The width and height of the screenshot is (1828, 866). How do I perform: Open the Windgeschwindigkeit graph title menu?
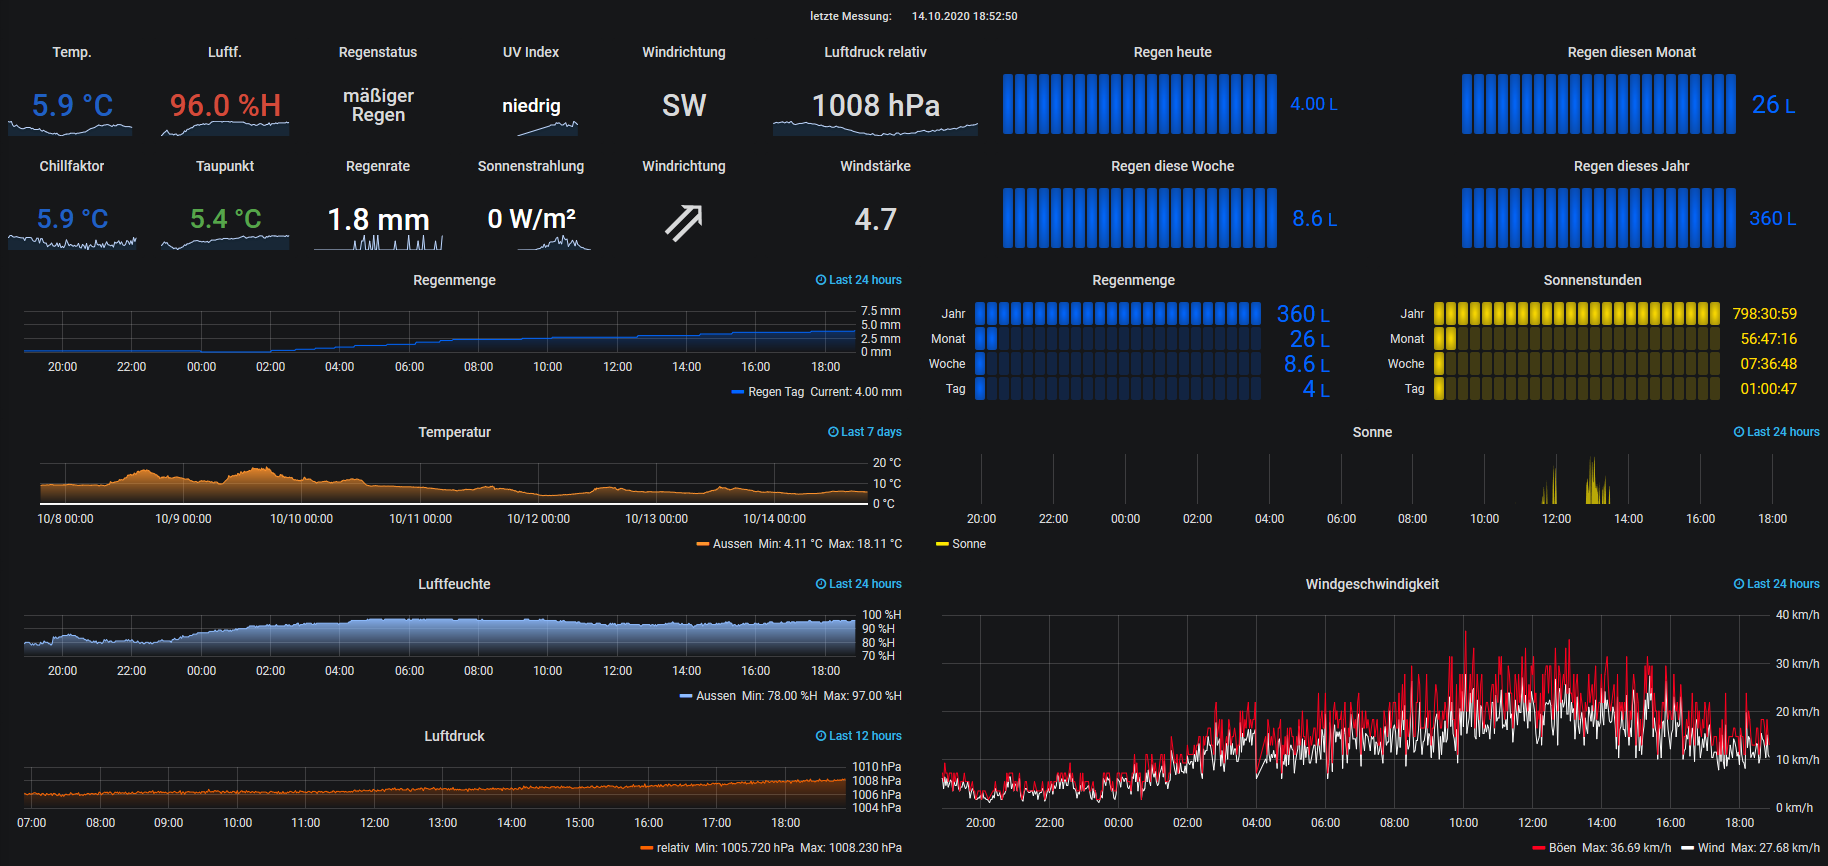coord(1372,584)
